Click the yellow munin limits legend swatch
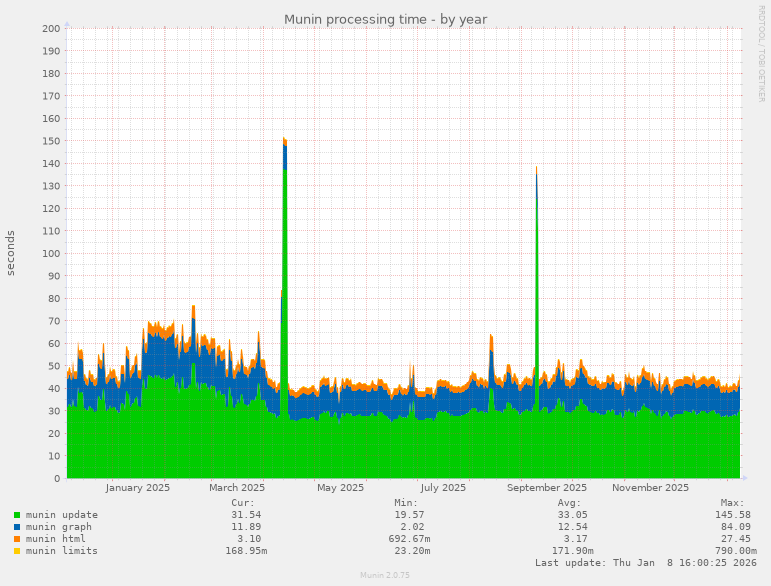 click(x=17, y=551)
